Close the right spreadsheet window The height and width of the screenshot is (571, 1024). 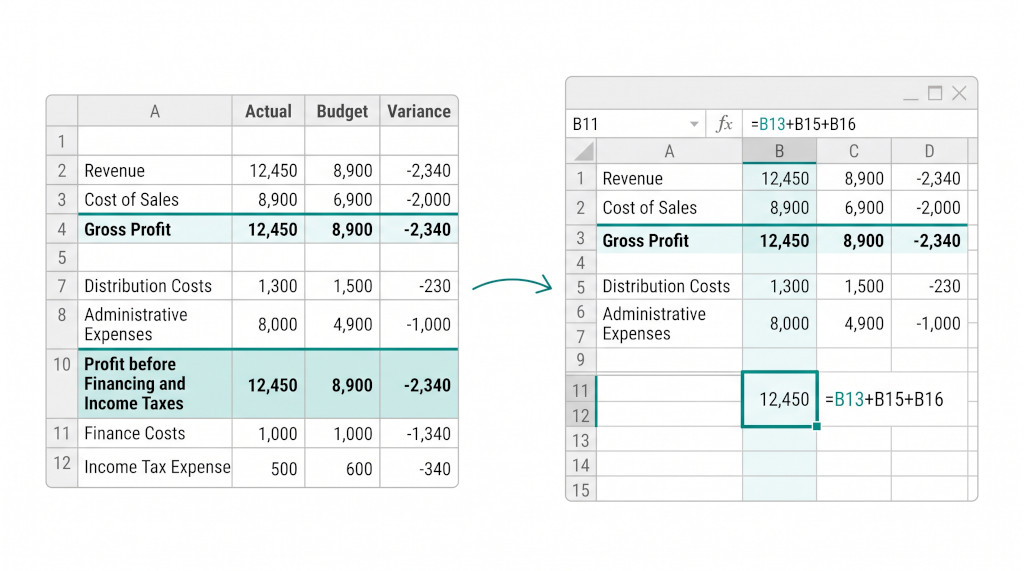coord(959,93)
